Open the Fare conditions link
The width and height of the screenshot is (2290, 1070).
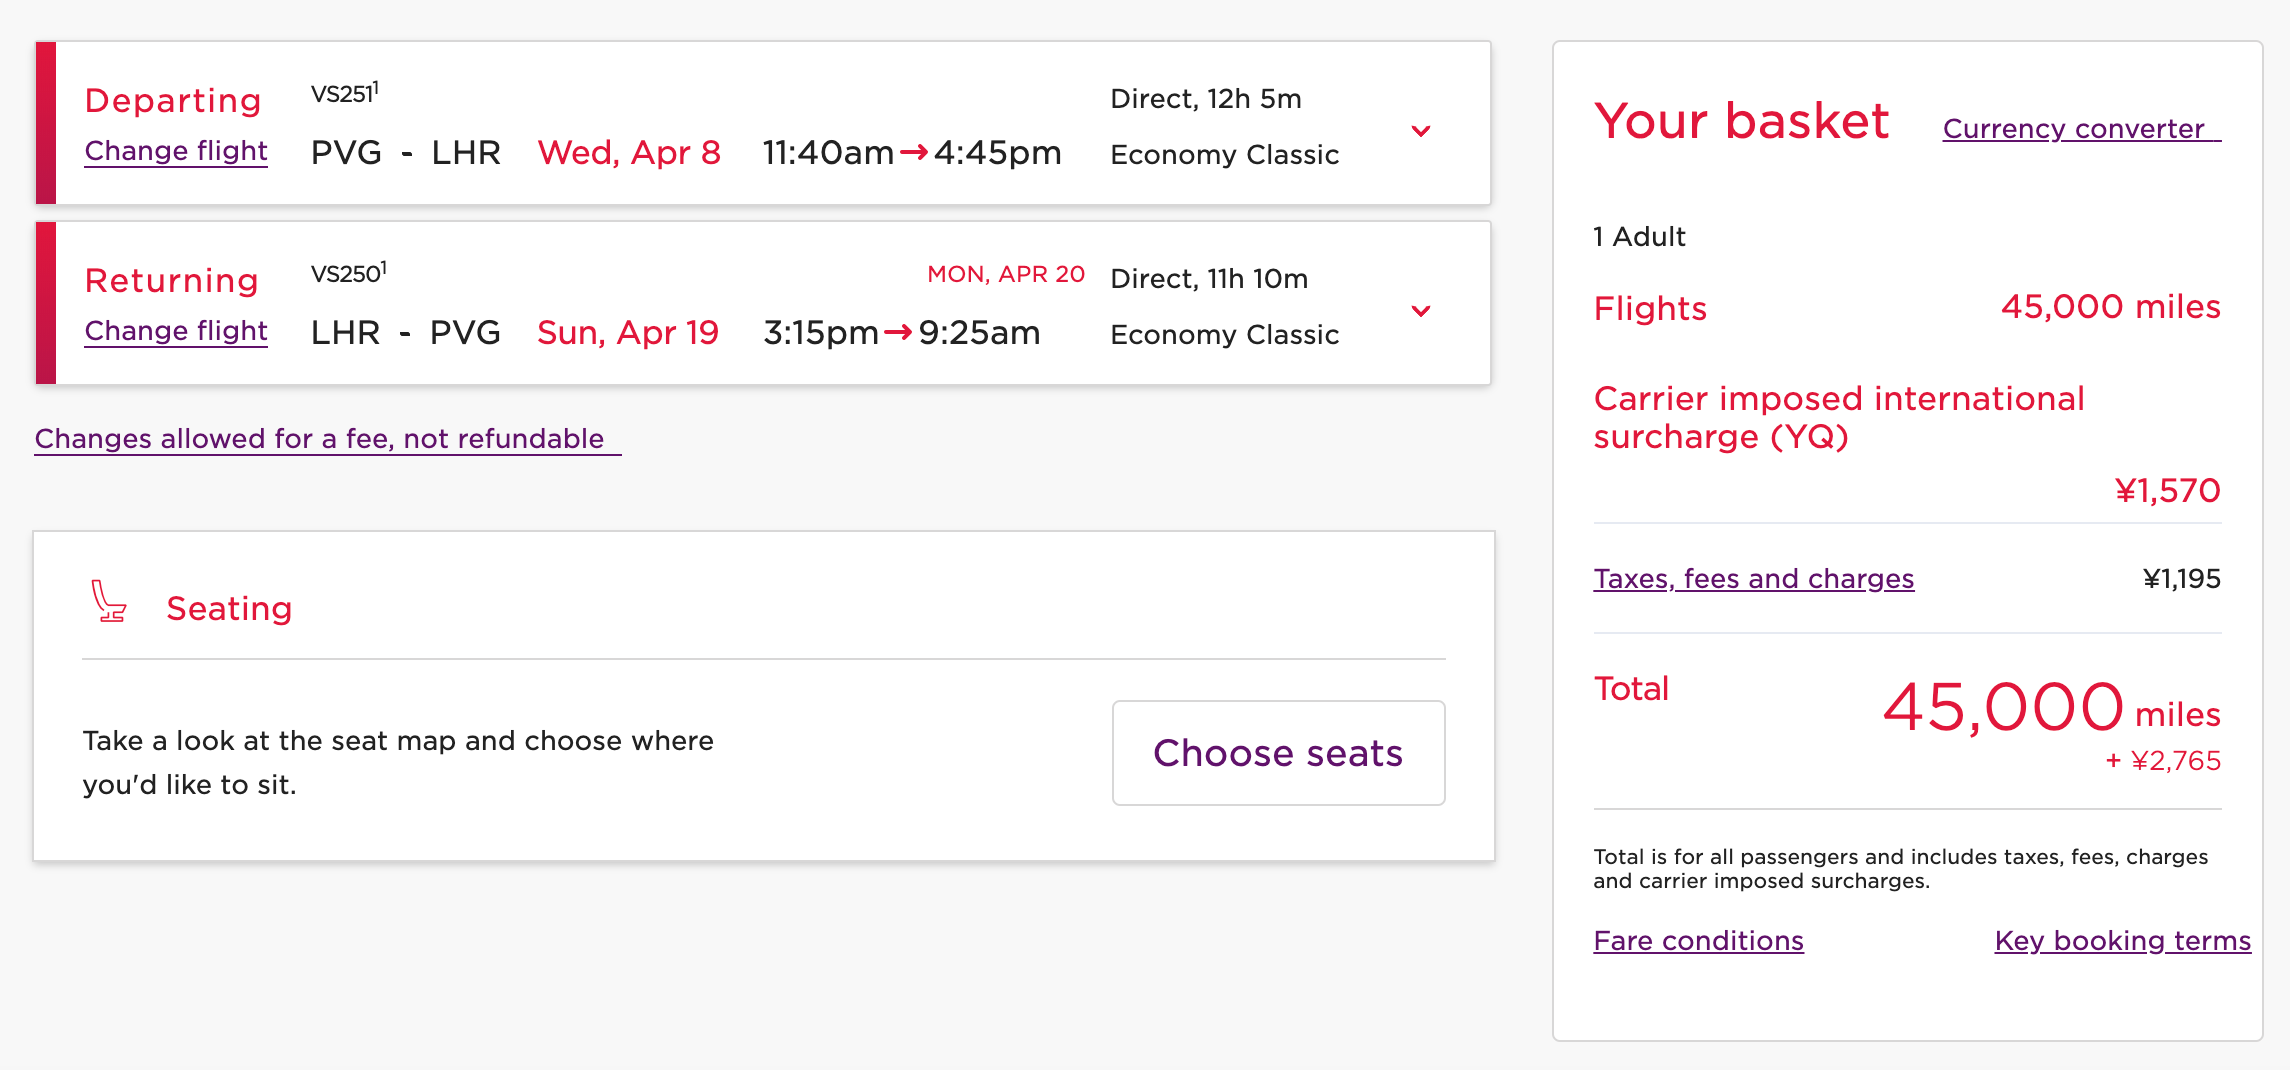click(1698, 941)
